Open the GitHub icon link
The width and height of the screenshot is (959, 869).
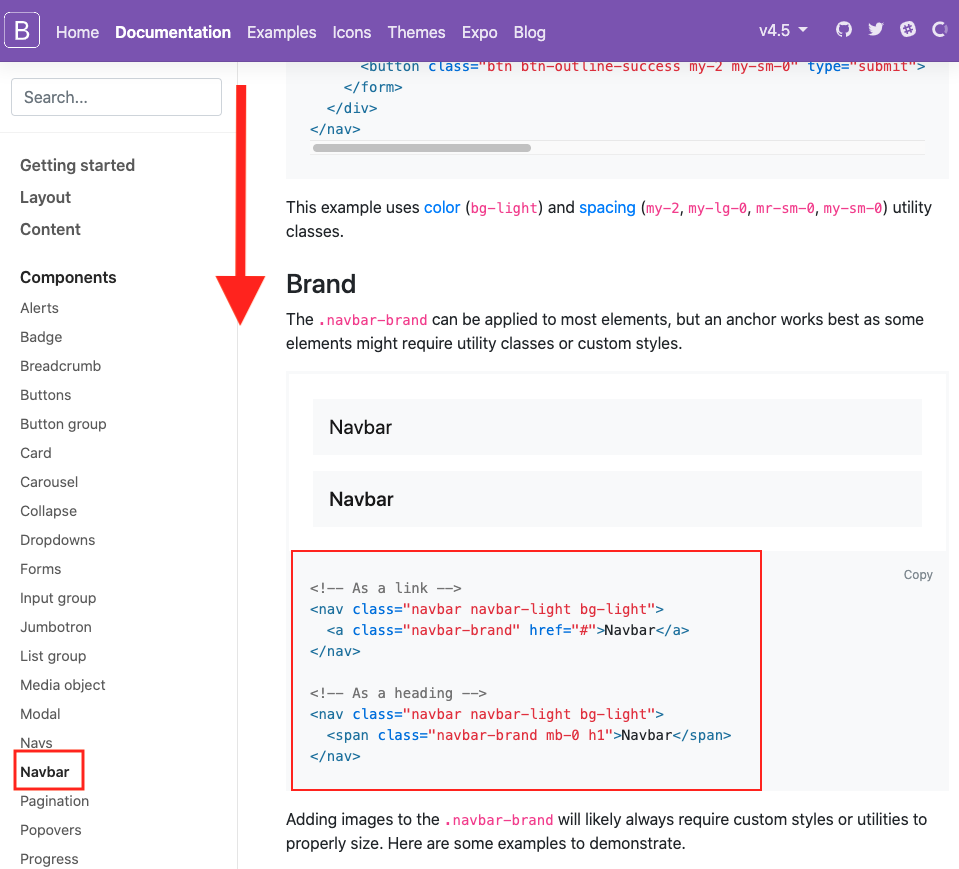[x=843, y=29]
